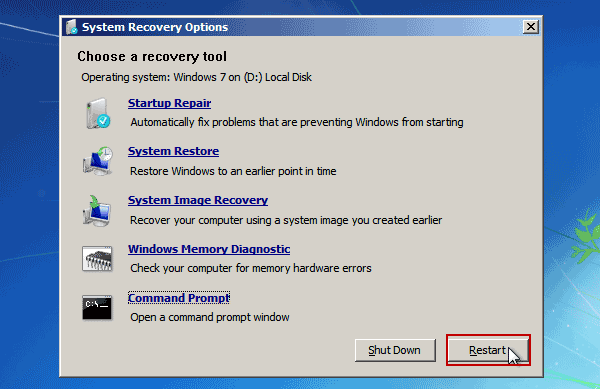Click the Restart button
Image resolution: width=600 pixels, height=389 pixels.
(x=488, y=350)
